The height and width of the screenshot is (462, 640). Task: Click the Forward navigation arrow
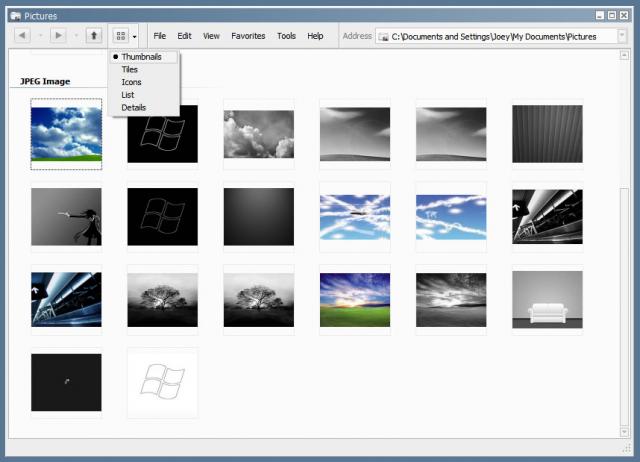click(58, 36)
